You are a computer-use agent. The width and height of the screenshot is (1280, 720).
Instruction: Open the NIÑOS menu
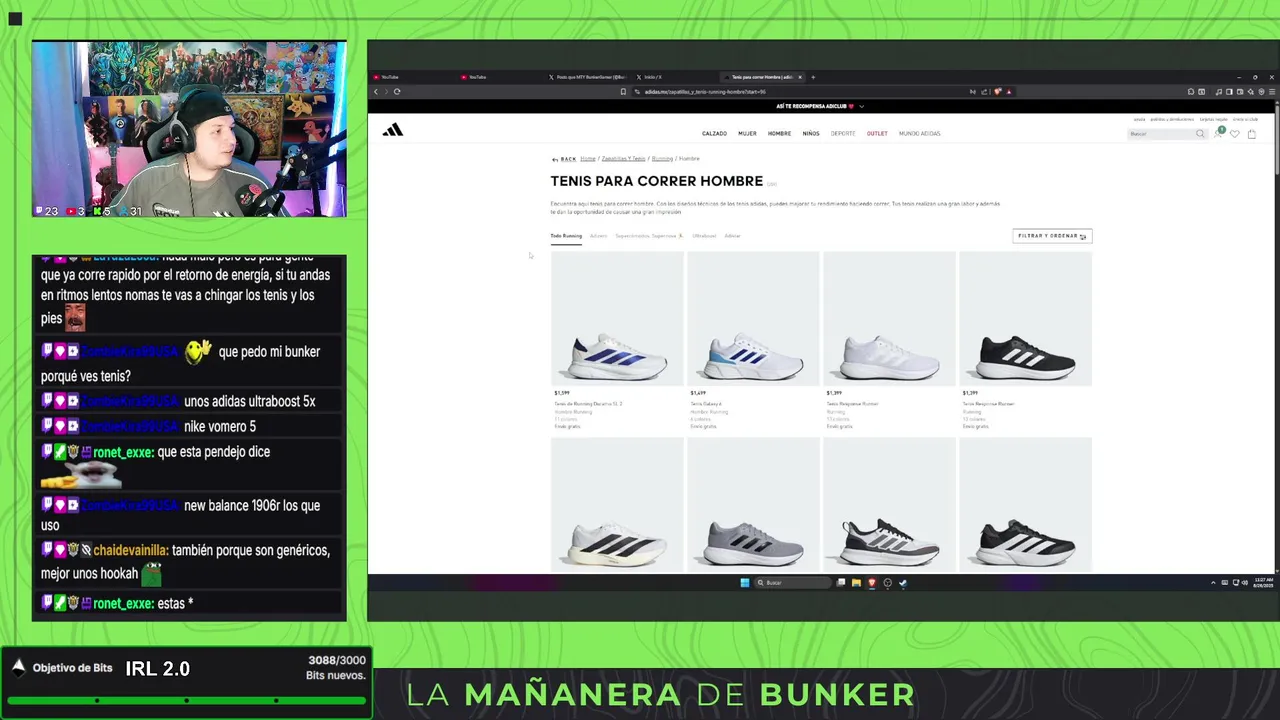tap(811, 134)
